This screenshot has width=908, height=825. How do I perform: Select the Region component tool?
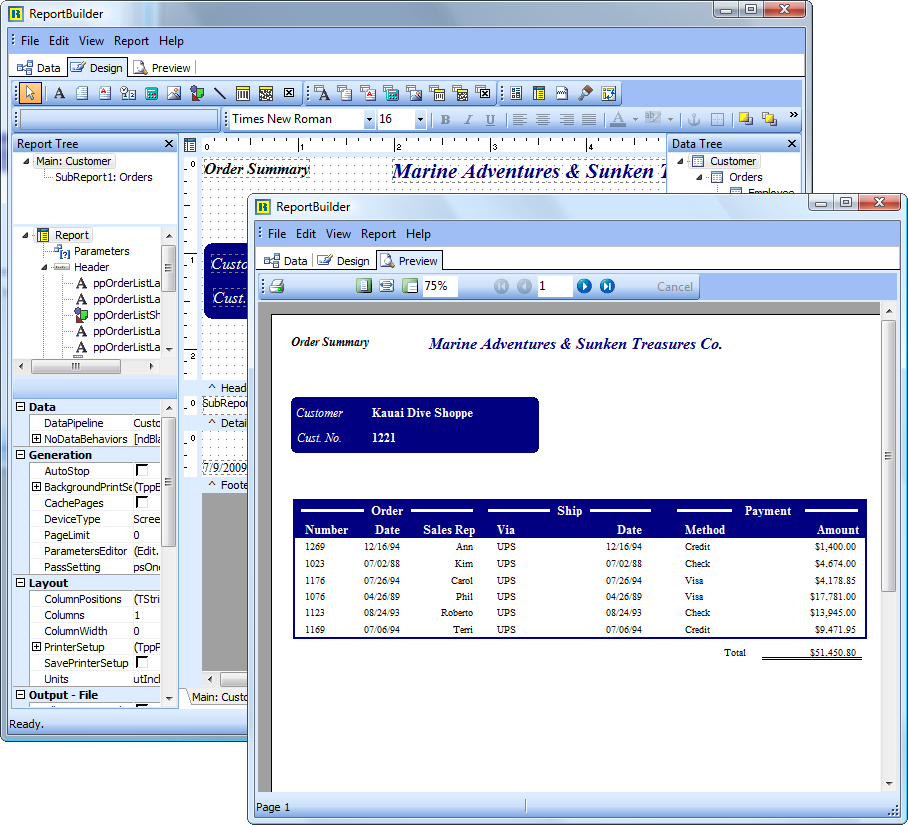516,93
